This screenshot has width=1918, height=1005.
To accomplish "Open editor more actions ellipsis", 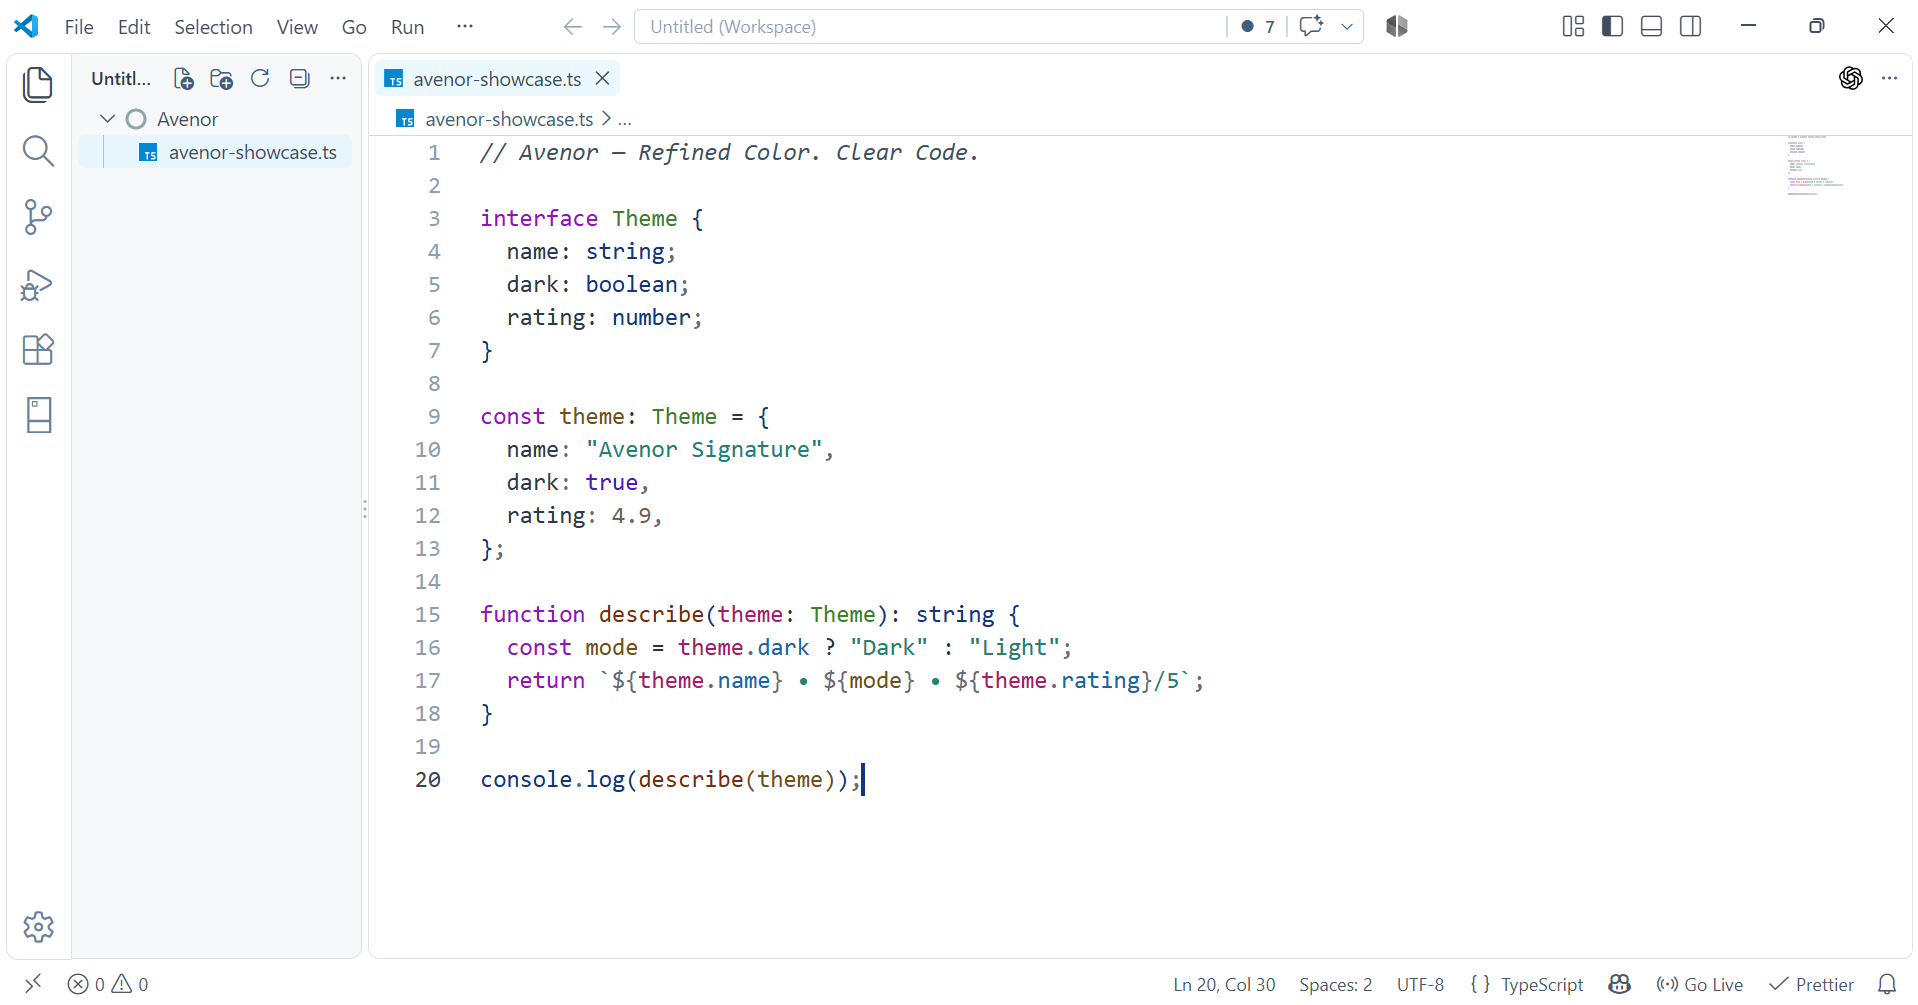I will 1889,78.
